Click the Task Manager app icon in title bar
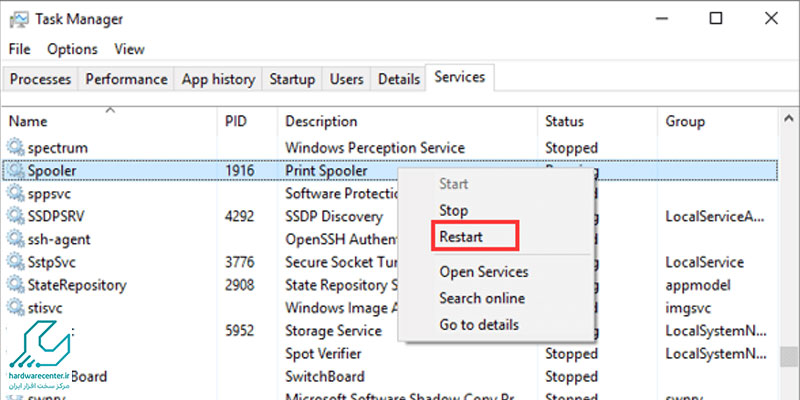800x400 pixels. click(x=17, y=18)
